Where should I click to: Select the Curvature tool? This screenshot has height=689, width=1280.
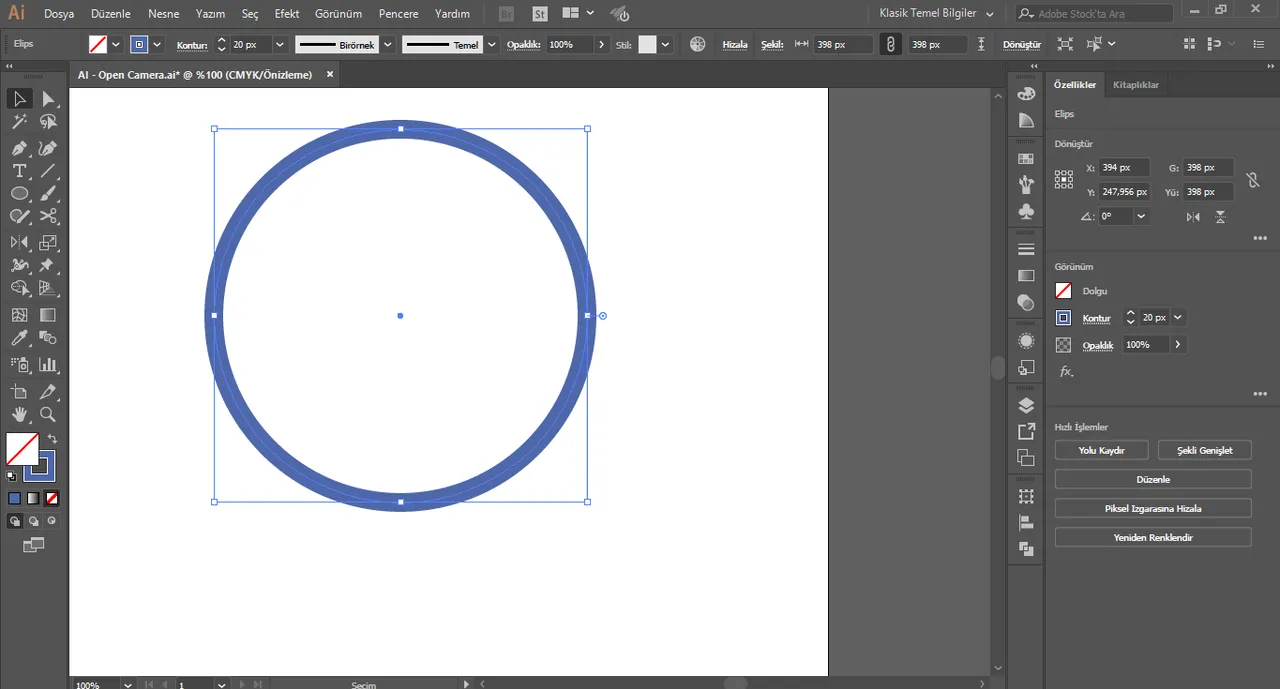[48, 148]
